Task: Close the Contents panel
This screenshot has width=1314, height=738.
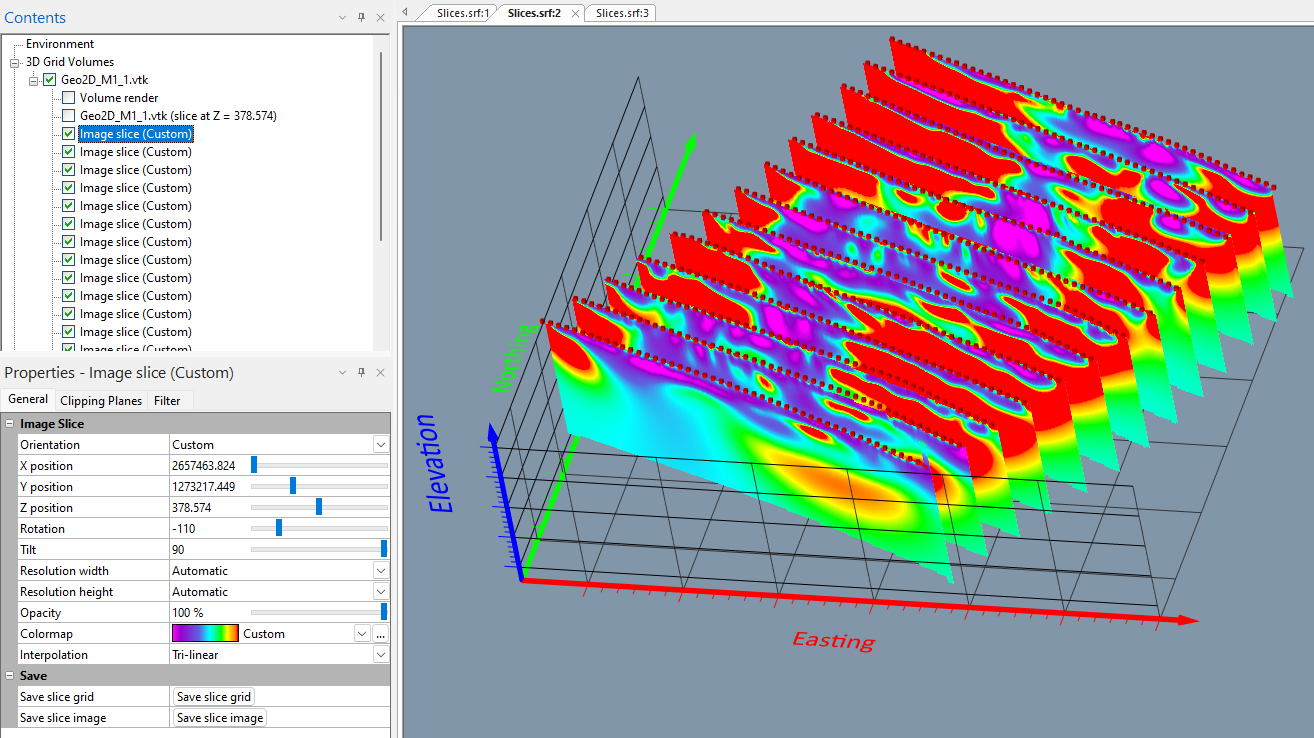Action: point(380,18)
